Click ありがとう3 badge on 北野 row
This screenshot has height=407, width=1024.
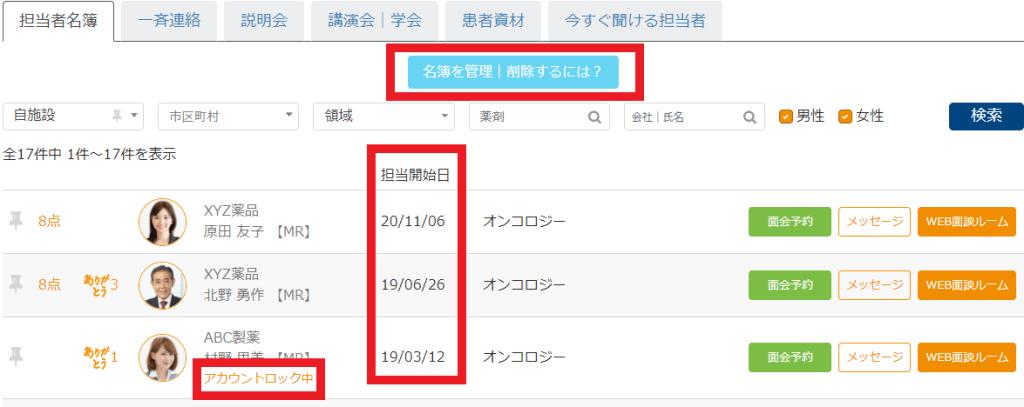point(101,285)
